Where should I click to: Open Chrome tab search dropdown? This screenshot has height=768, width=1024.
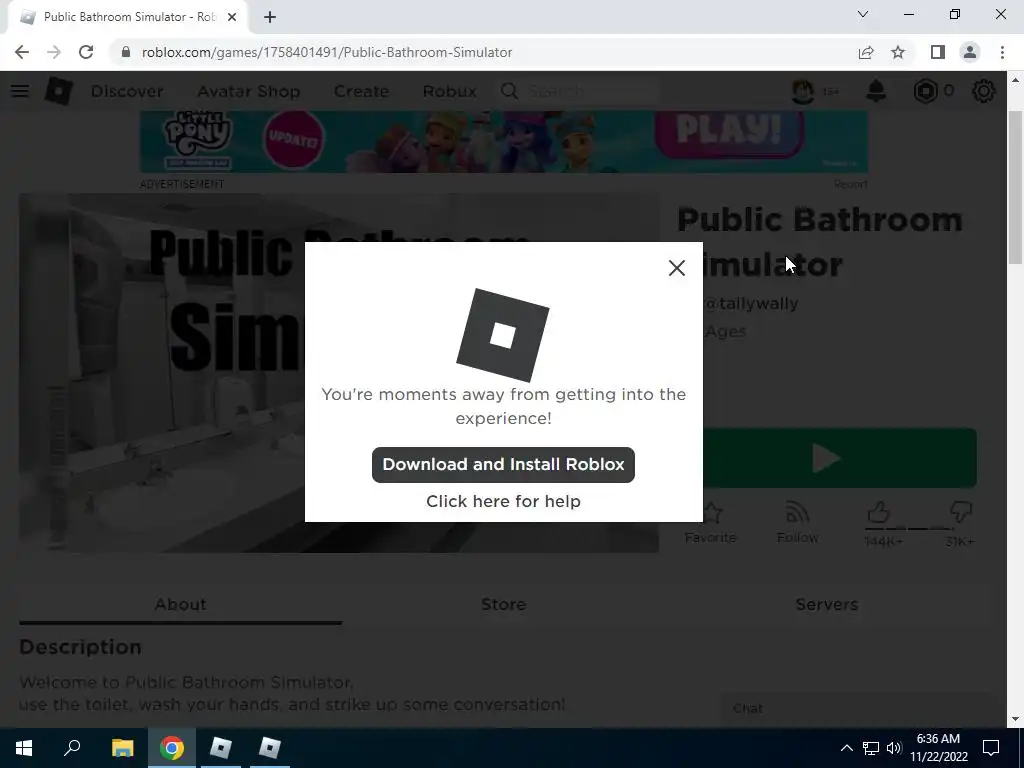[x=863, y=14]
